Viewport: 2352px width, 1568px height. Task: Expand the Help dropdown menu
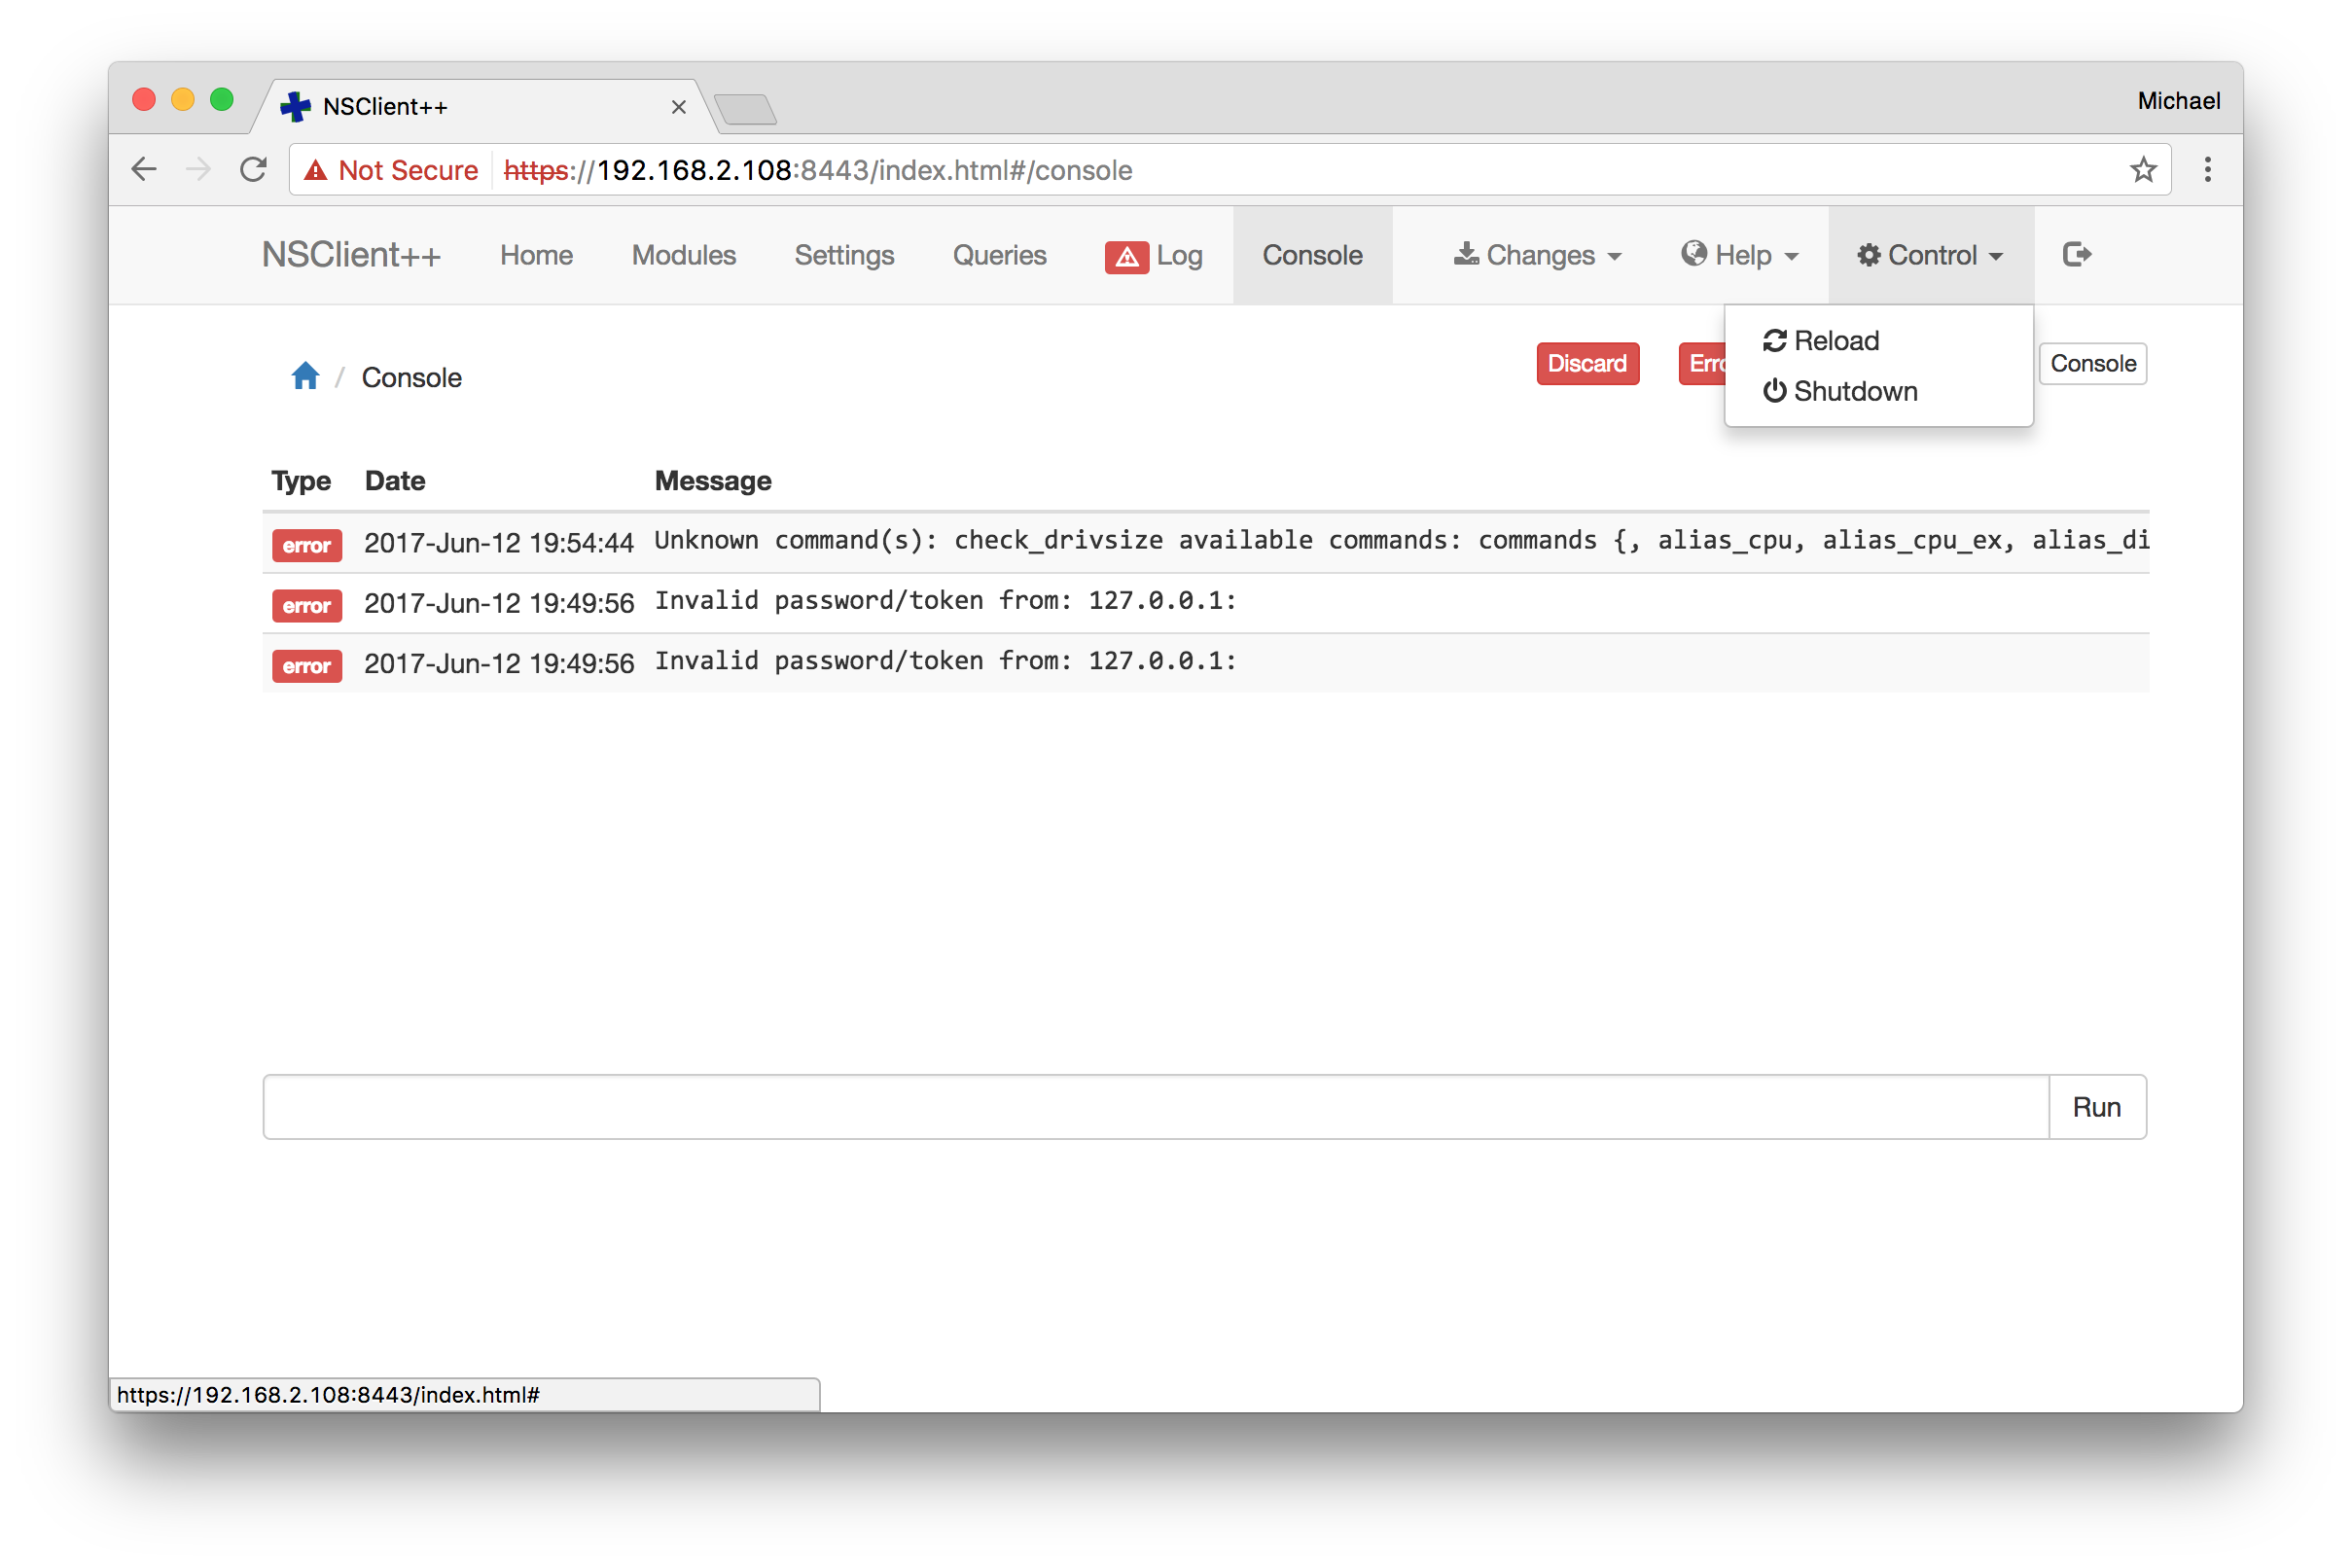click(1734, 254)
